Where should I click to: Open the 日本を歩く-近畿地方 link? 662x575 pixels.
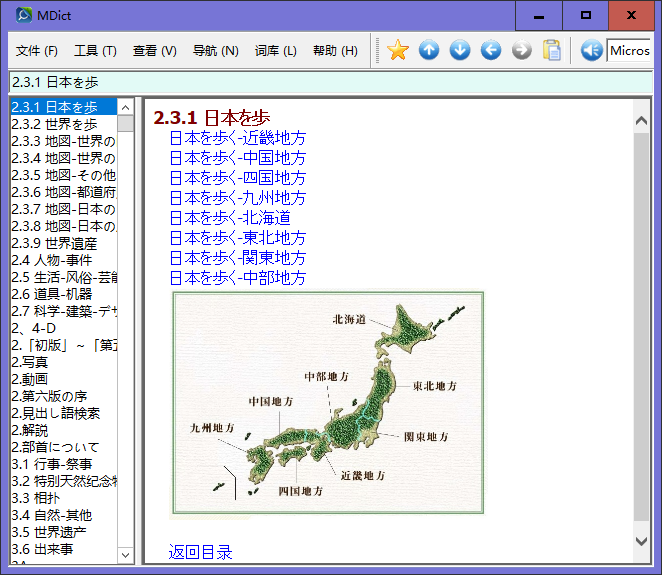237,138
